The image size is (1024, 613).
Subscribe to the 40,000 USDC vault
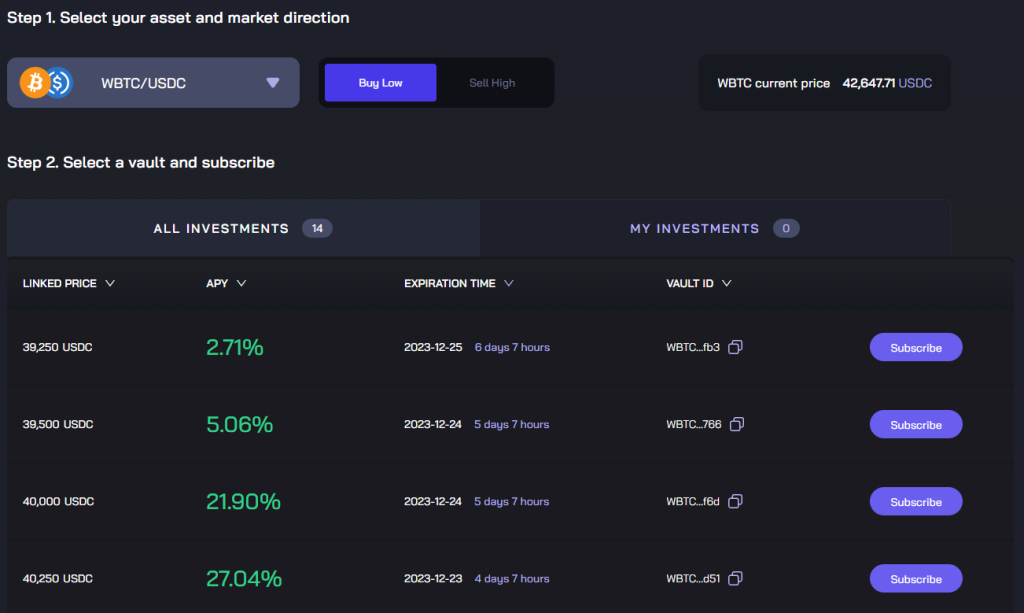pos(916,502)
